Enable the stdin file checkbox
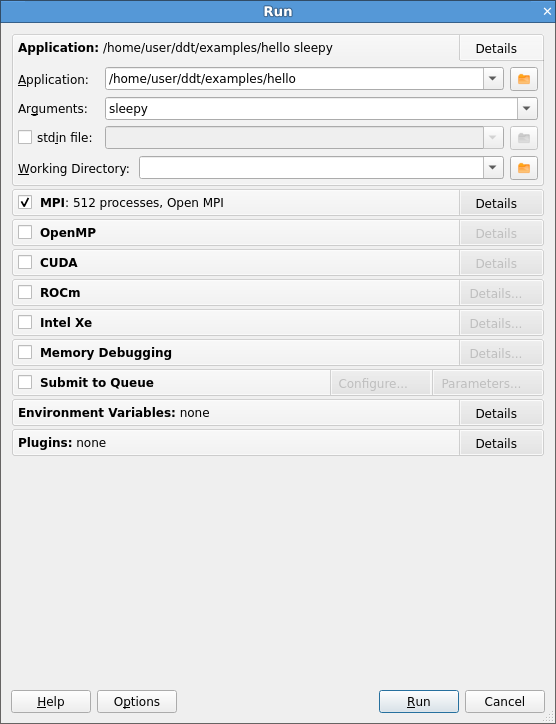This screenshot has width=556, height=724. pyautogui.click(x=25, y=137)
